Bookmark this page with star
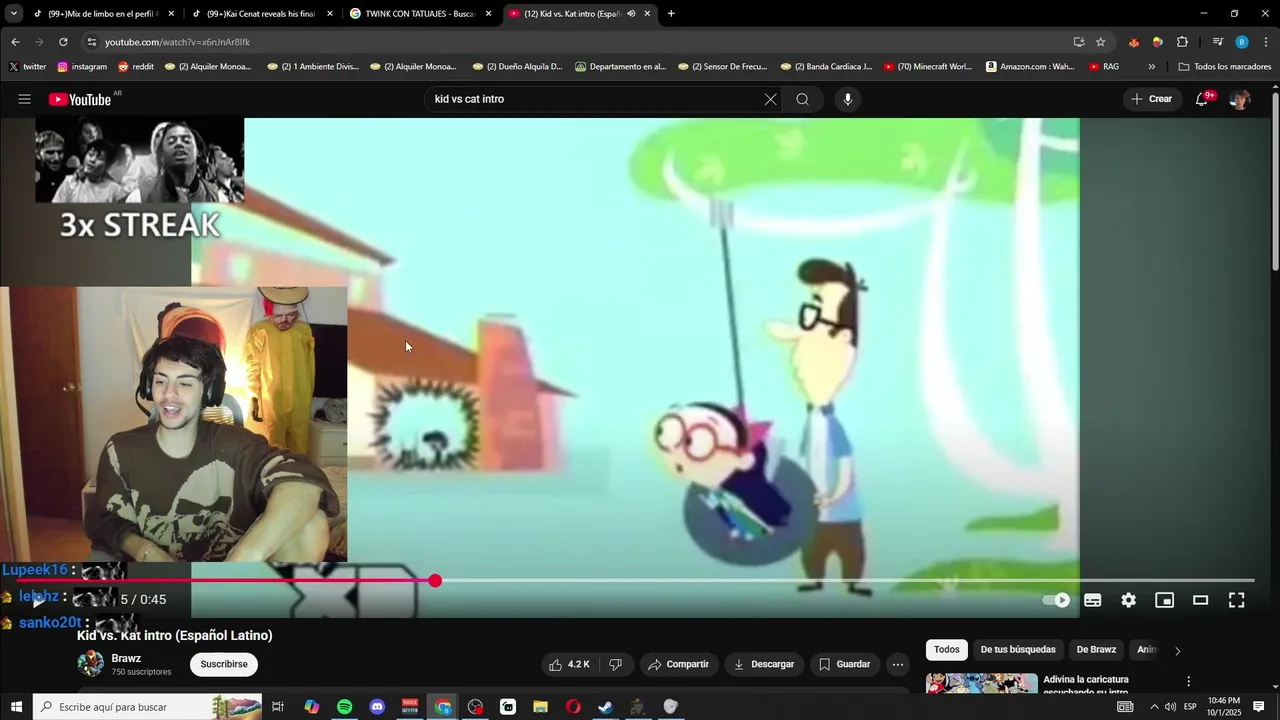This screenshot has width=1280, height=720. 1101,42
